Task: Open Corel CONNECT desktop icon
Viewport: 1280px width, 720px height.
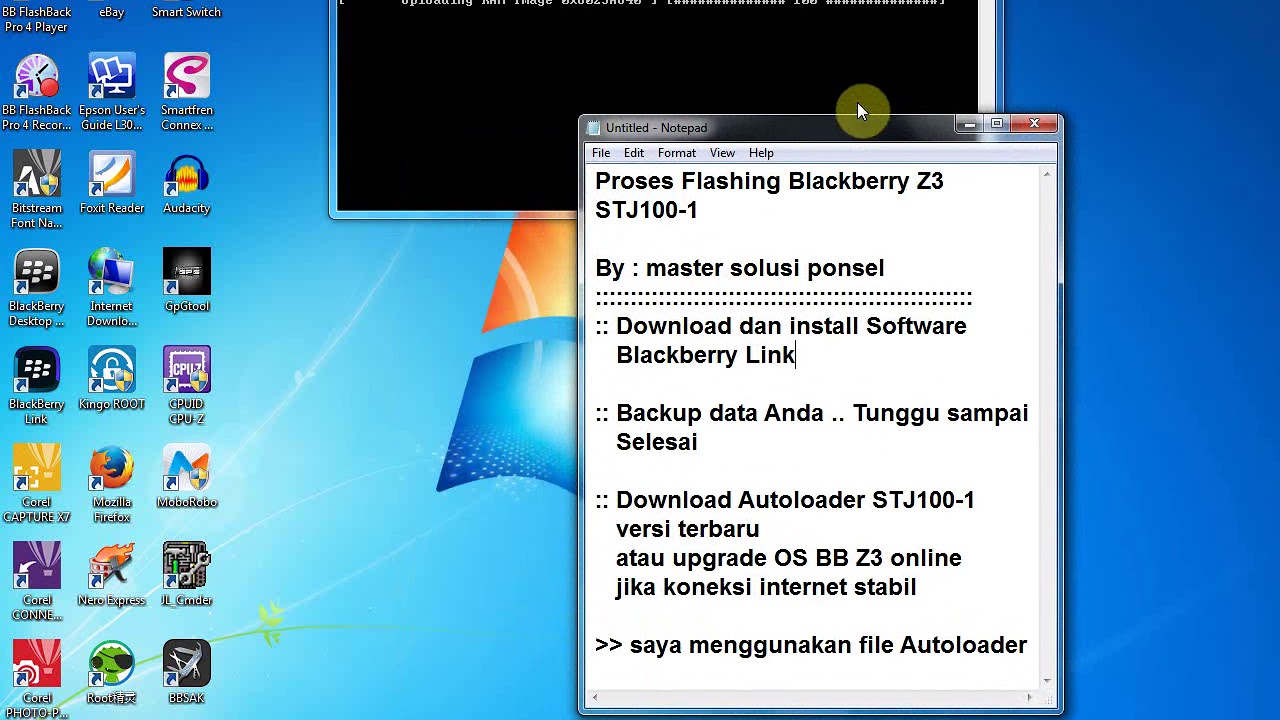Action: point(37,582)
